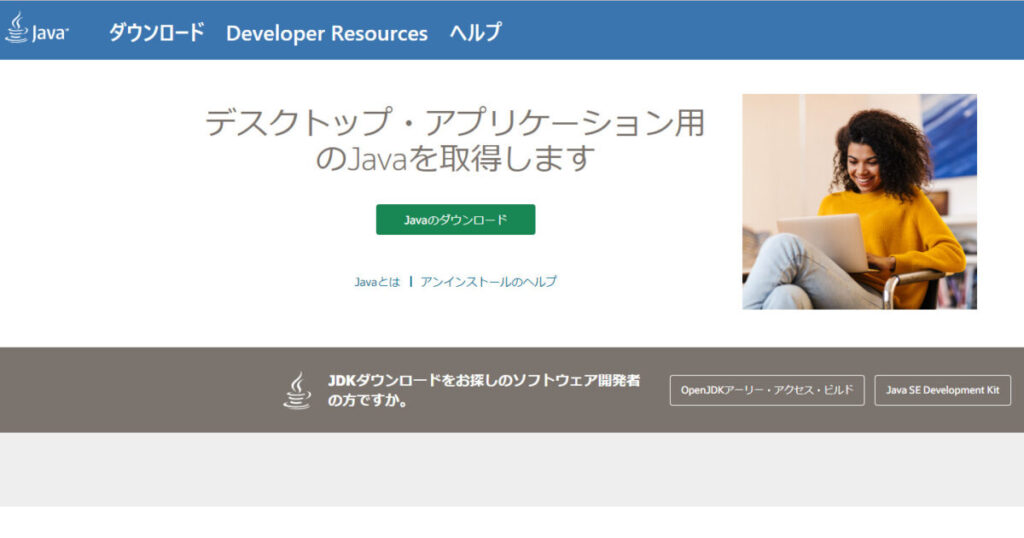
Task: Click the photo of the woman with a laptop
Action: (x=859, y=201)
